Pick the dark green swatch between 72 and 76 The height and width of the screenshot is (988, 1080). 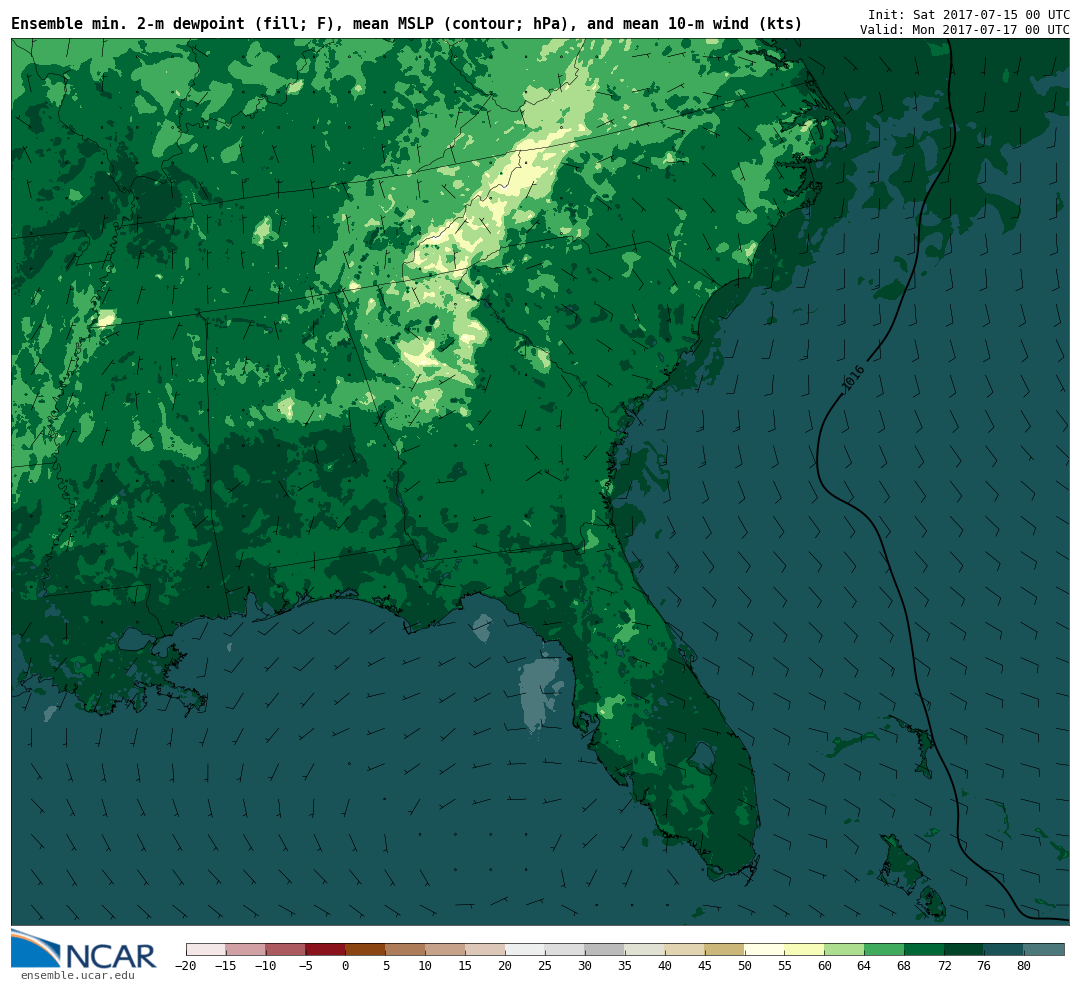965,949
